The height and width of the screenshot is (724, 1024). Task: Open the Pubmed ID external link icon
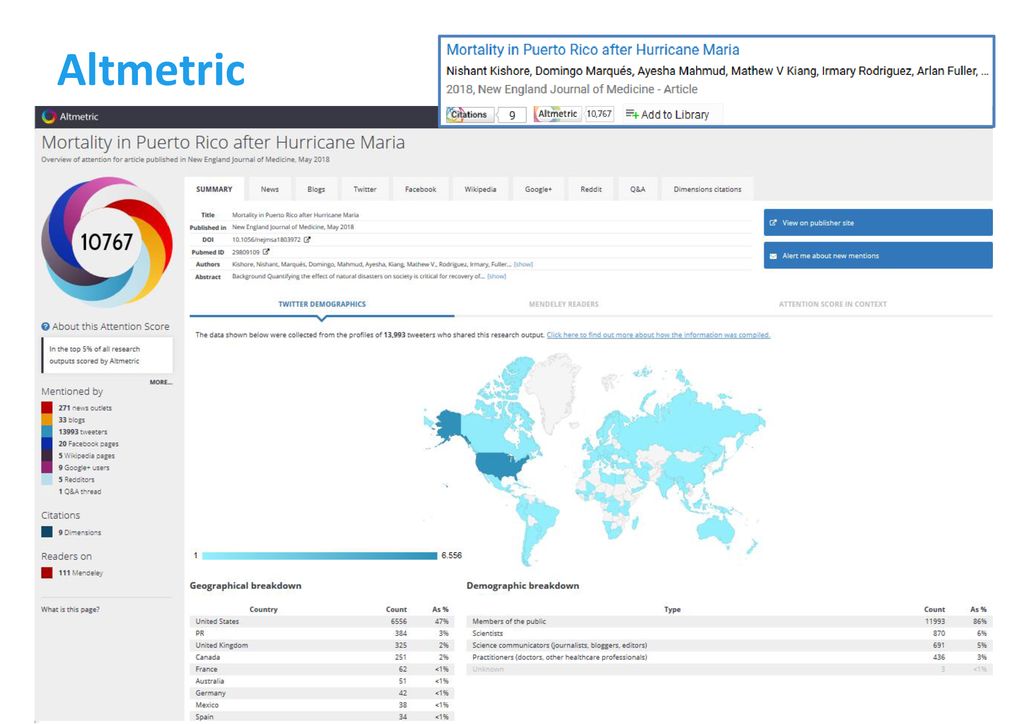266,252
